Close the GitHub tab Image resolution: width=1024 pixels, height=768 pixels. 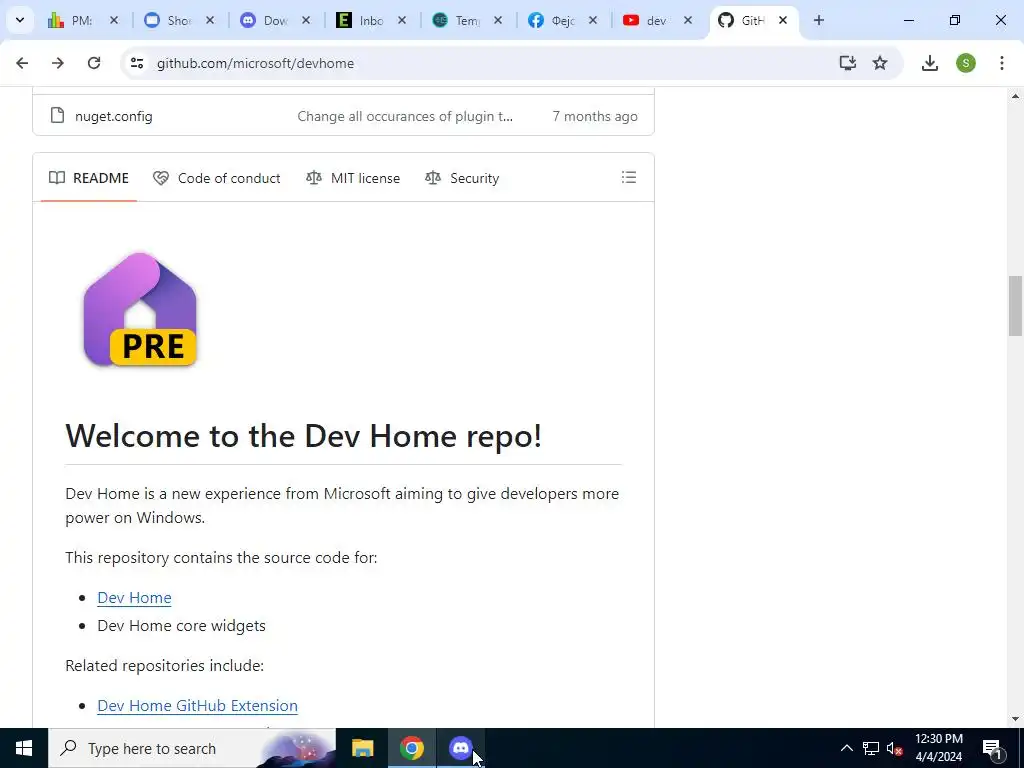tap(783, 20)
